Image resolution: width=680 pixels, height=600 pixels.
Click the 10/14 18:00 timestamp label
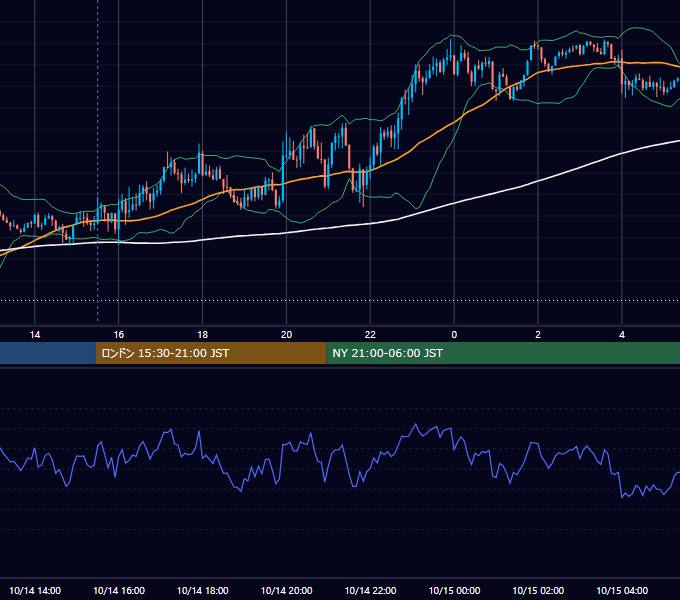(203, 590)
